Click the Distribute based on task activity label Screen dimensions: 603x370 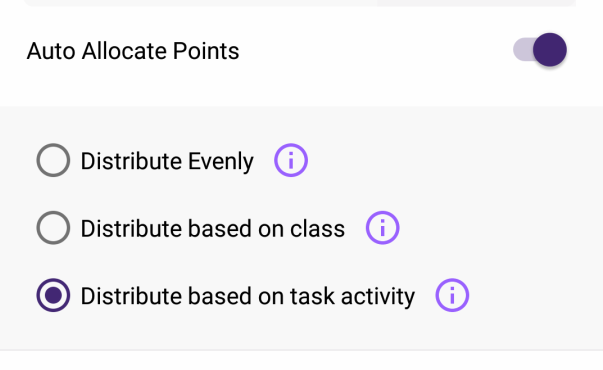pos(248,296)
